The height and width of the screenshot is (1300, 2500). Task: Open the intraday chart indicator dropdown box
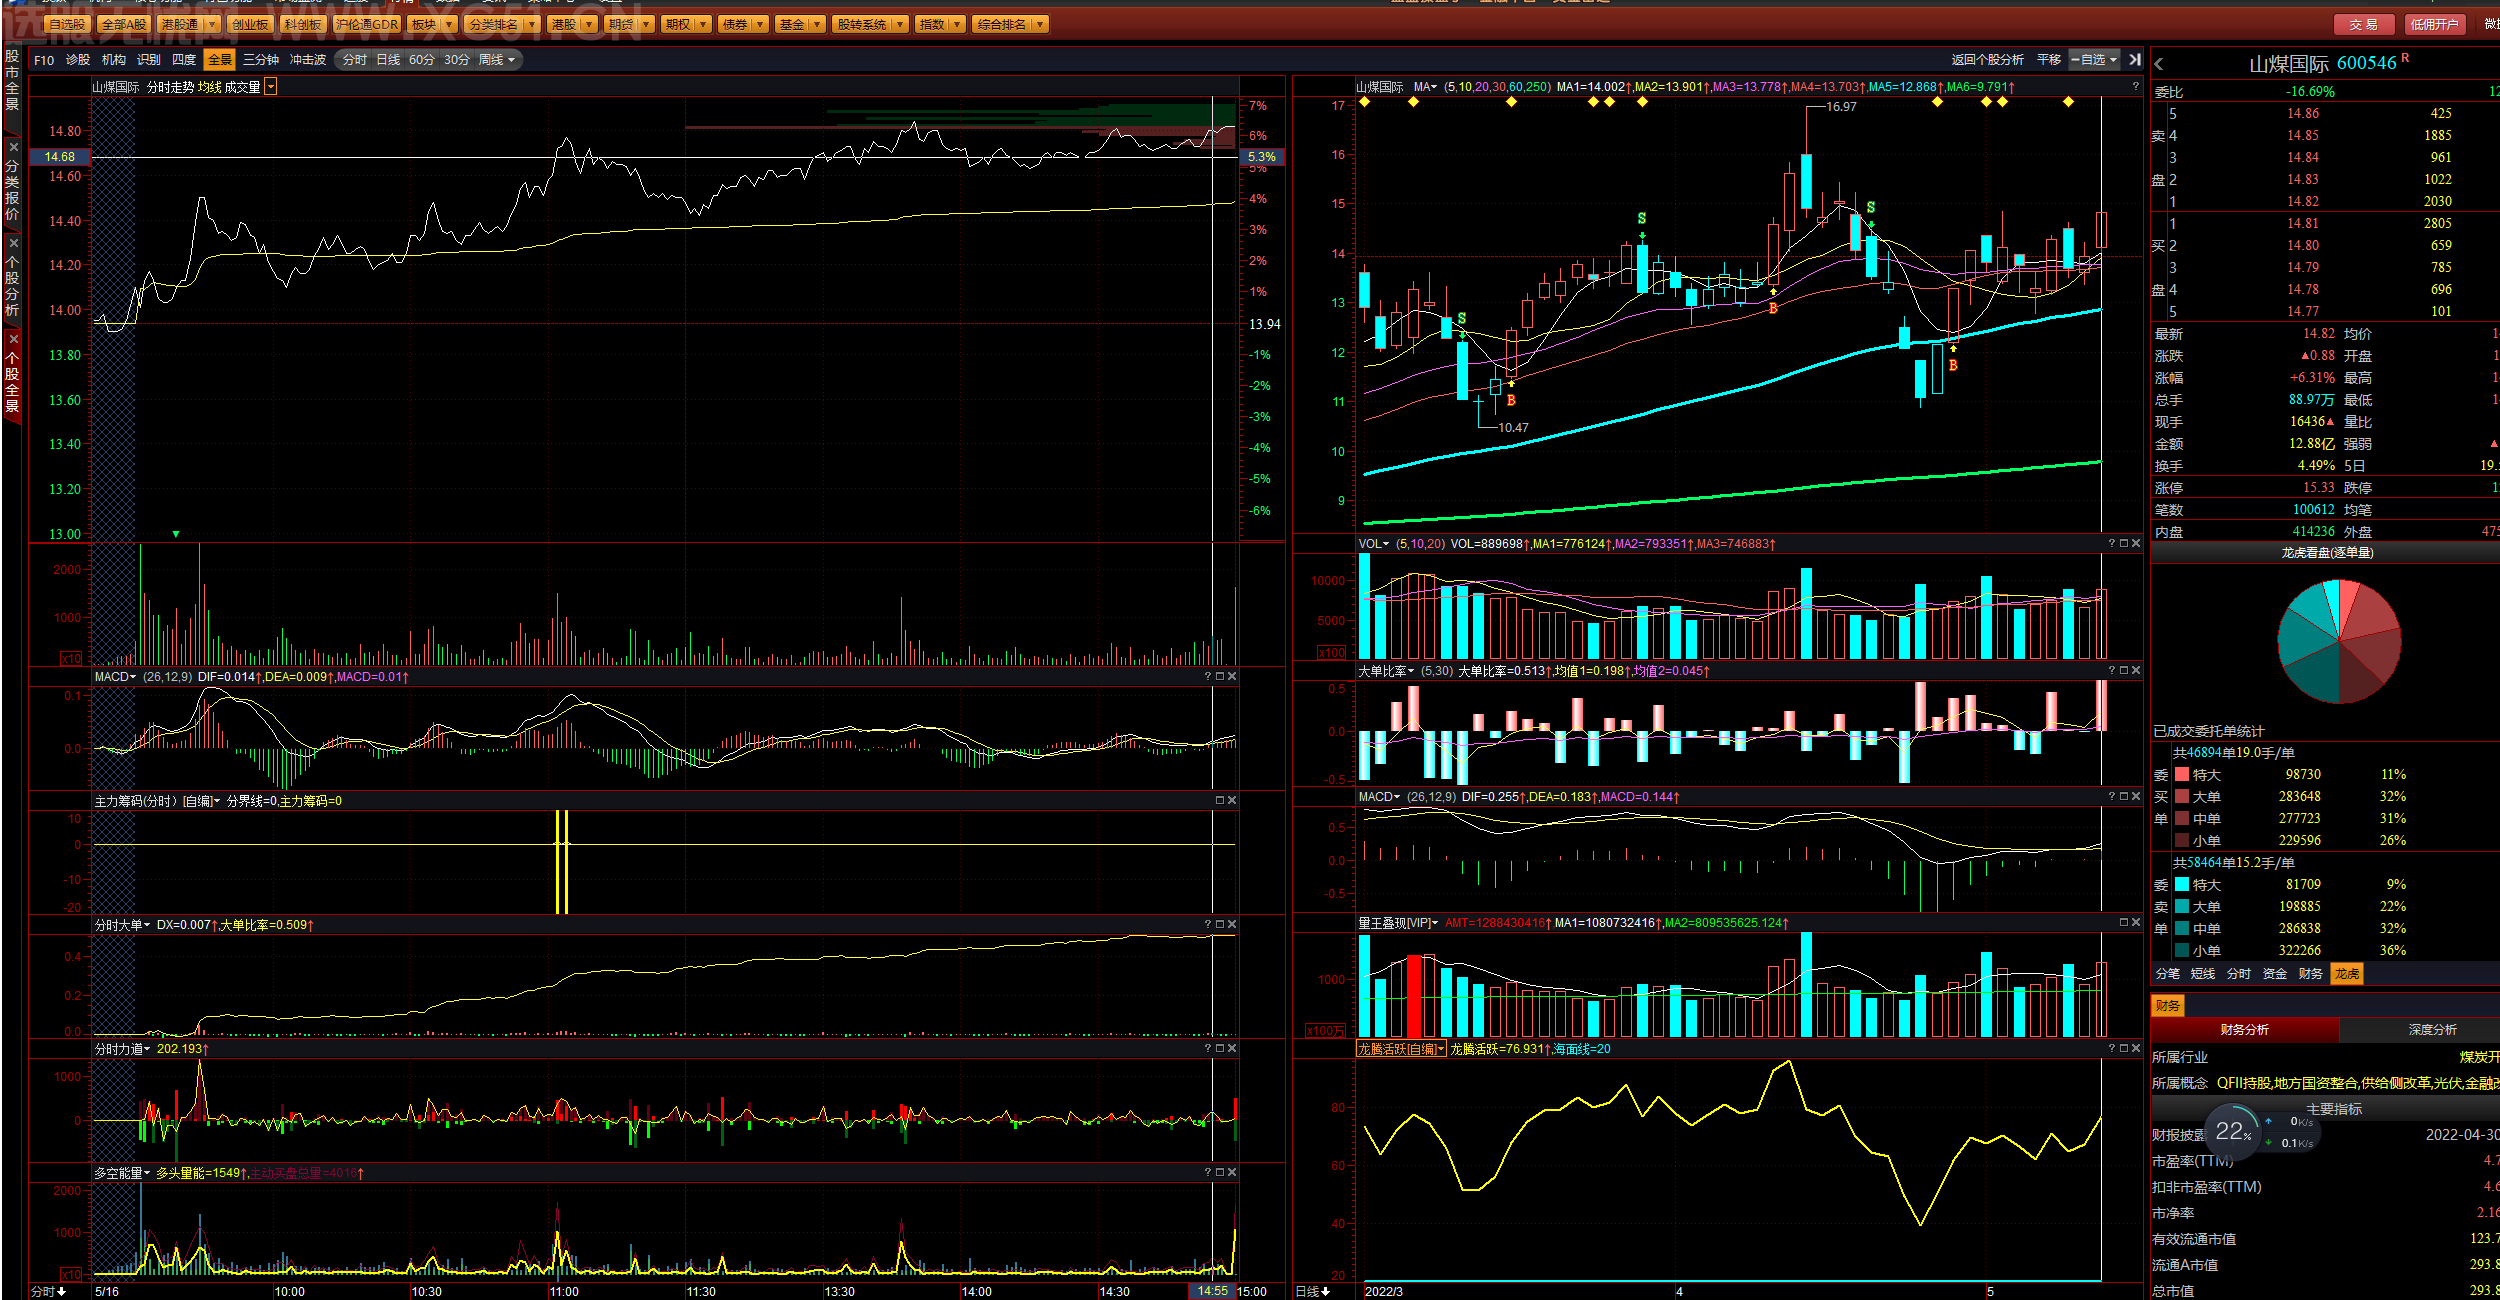coord(270,87)
